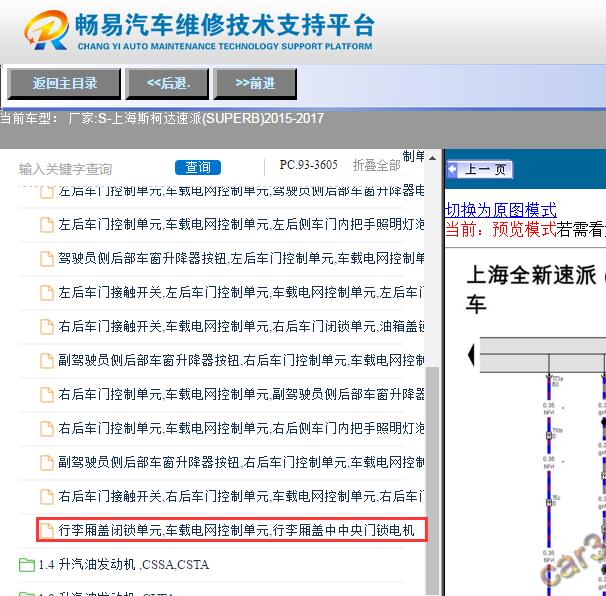Screen dimensions: 606x596
Task: Click document icon of 驾驶员侧后部车窗升降器按钮 row
Action: (47, 259)
